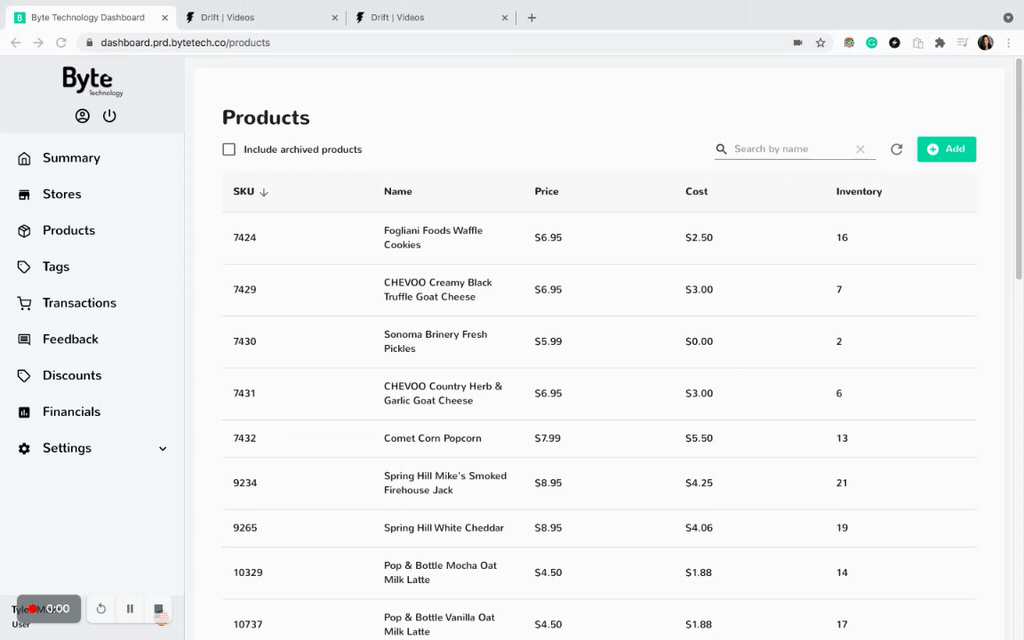This screenshot has width=1024, height=640.
Task: Switch to the second Drift Videos tab
Action: (x=261, y=18)
